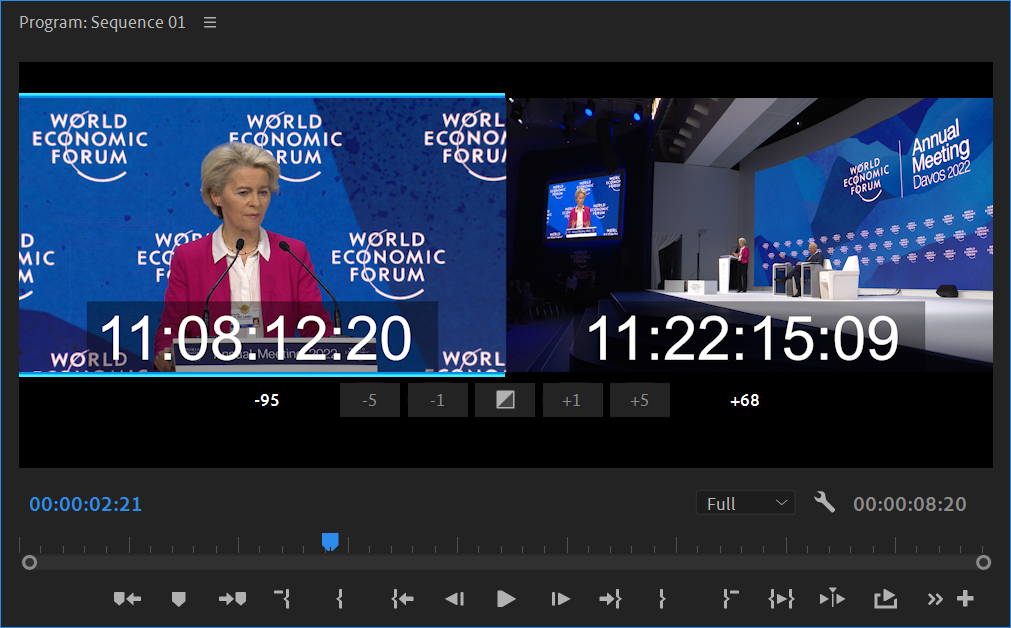The image size is (1011, 628).
Task: Step back one frame
Action: click(x=454, y=599)
